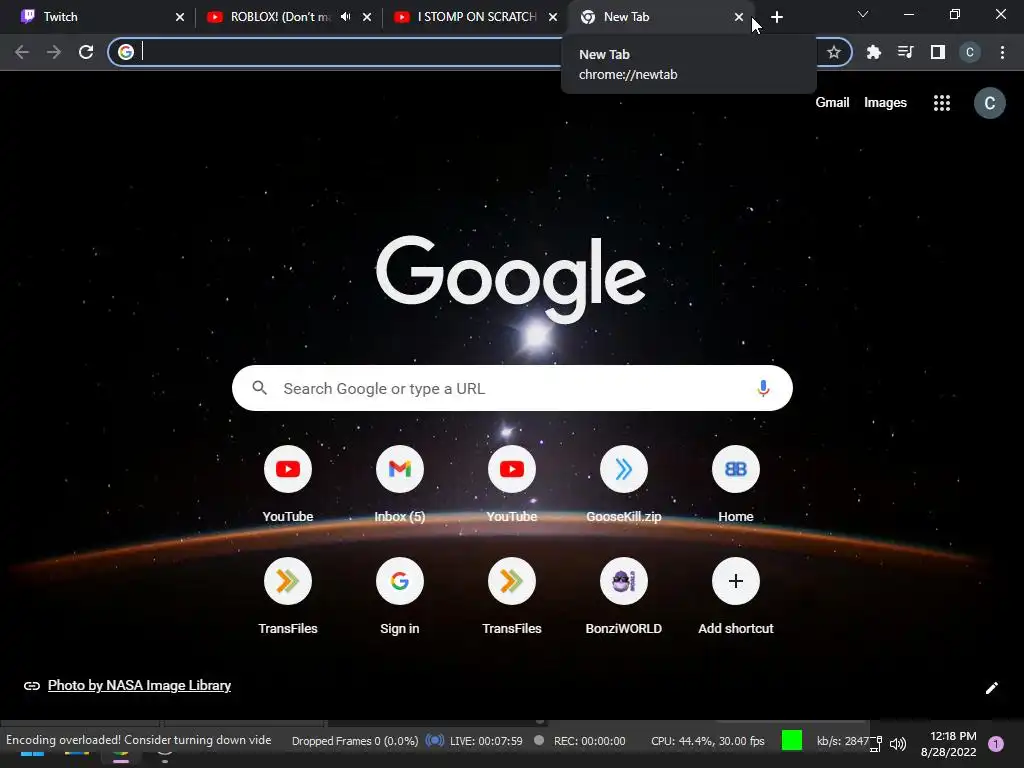The image size is (1024, 768).
Task: Open the second YouTube shortcut next to GooseKill.zip
Action: tap(511, 484)
